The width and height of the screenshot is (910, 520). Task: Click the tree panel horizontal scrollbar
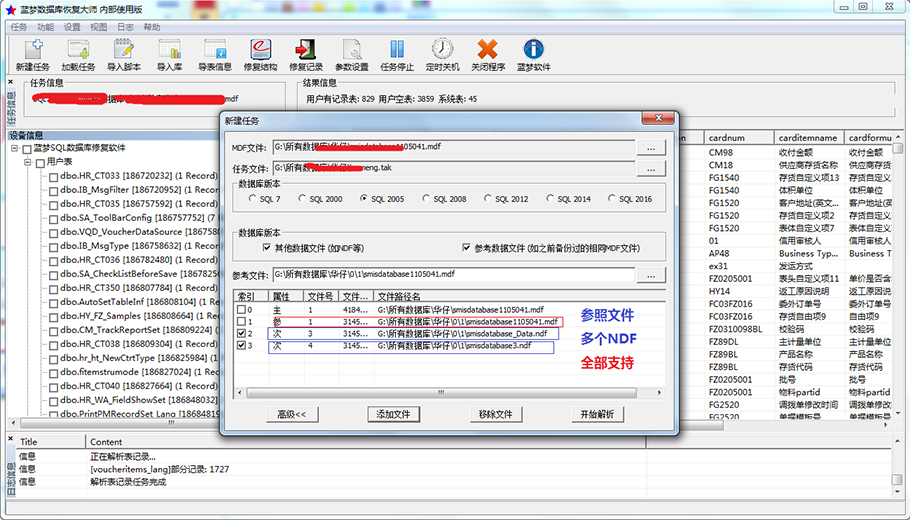171,422
